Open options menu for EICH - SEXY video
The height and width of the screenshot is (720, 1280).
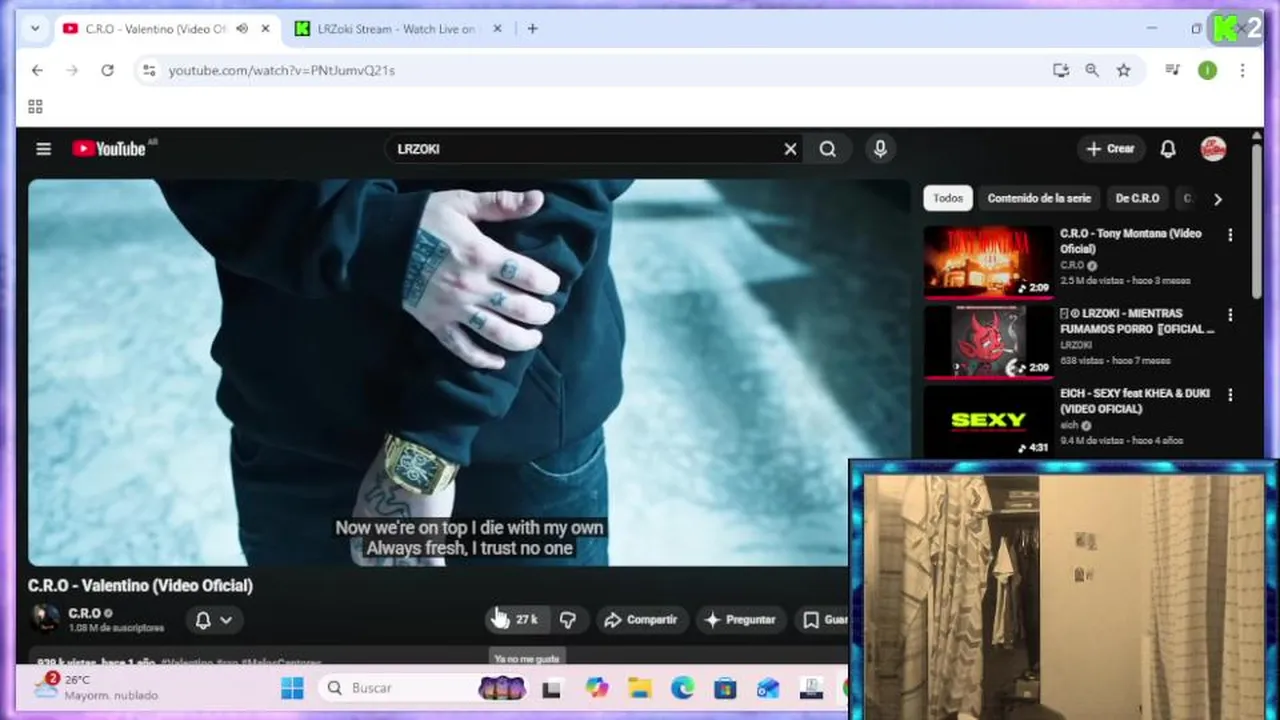point(1230,395)
